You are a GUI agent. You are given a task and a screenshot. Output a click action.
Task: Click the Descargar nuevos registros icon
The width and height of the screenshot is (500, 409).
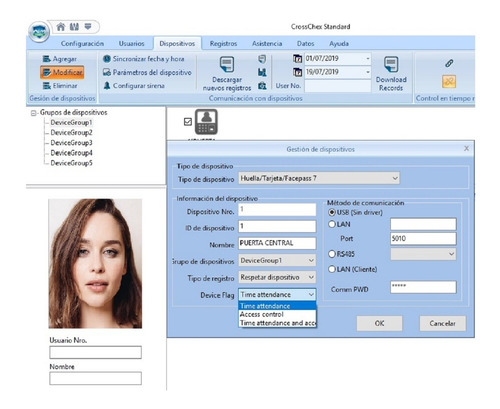[227, 64]
